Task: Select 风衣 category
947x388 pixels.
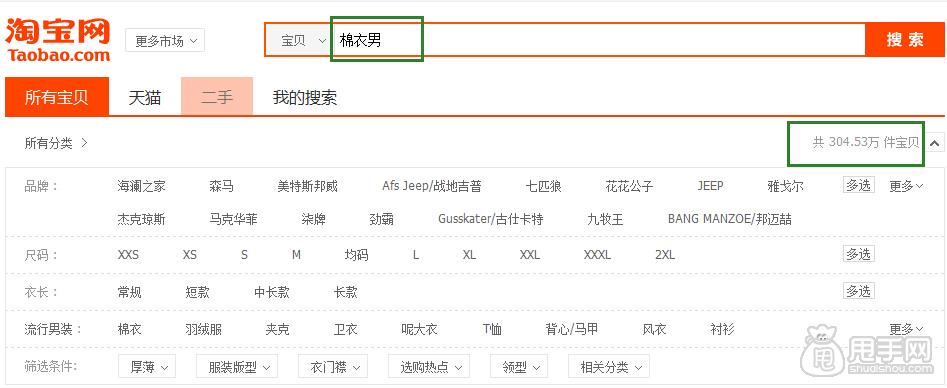Action: [654, 329]
